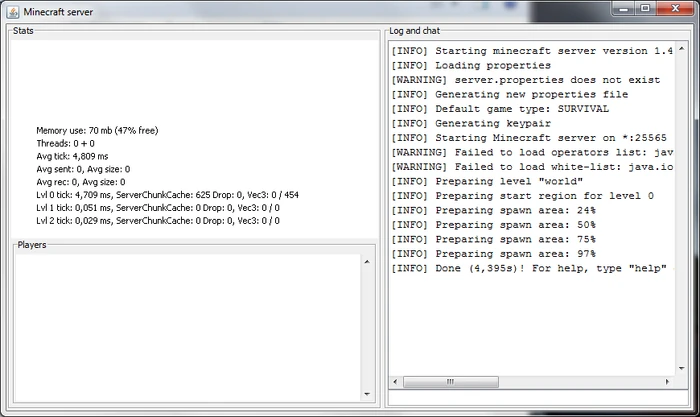Screen dimensions: 700x417
Task: Click Players list scroll down arrow
Action: click(x=367, y=394)
